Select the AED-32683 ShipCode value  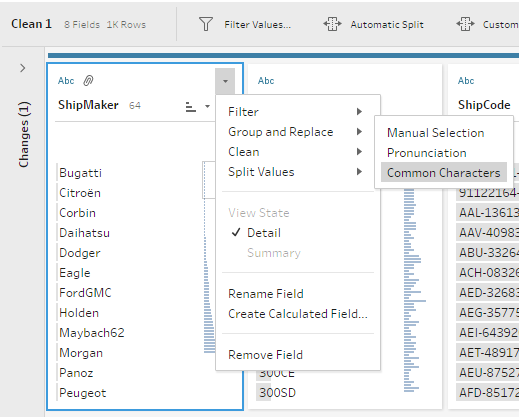(488, 293)
